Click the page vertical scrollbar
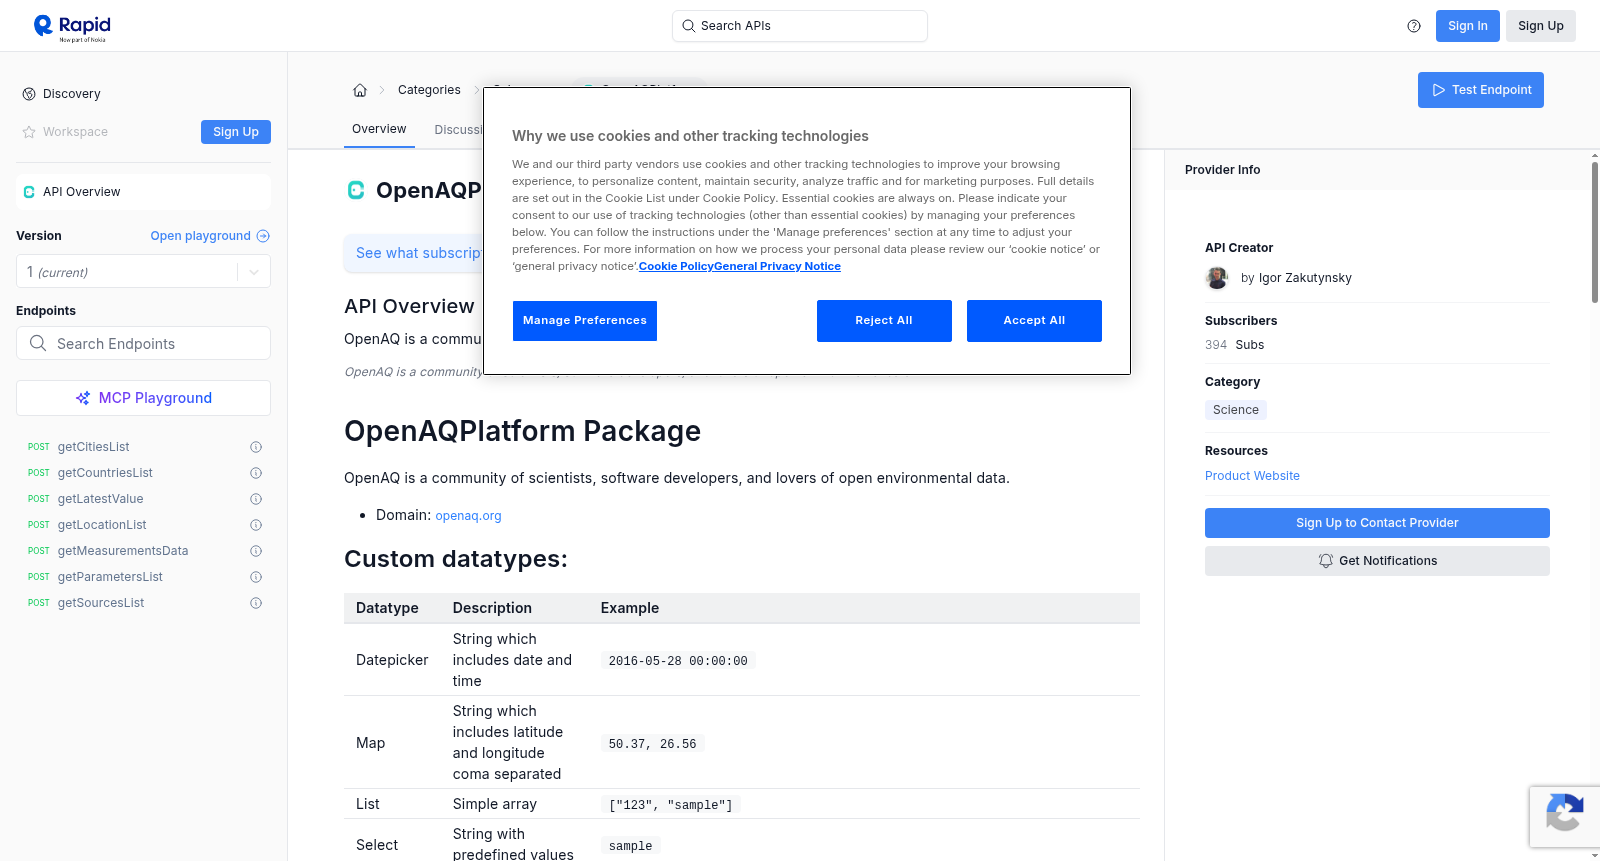 tap(1594, 232)
